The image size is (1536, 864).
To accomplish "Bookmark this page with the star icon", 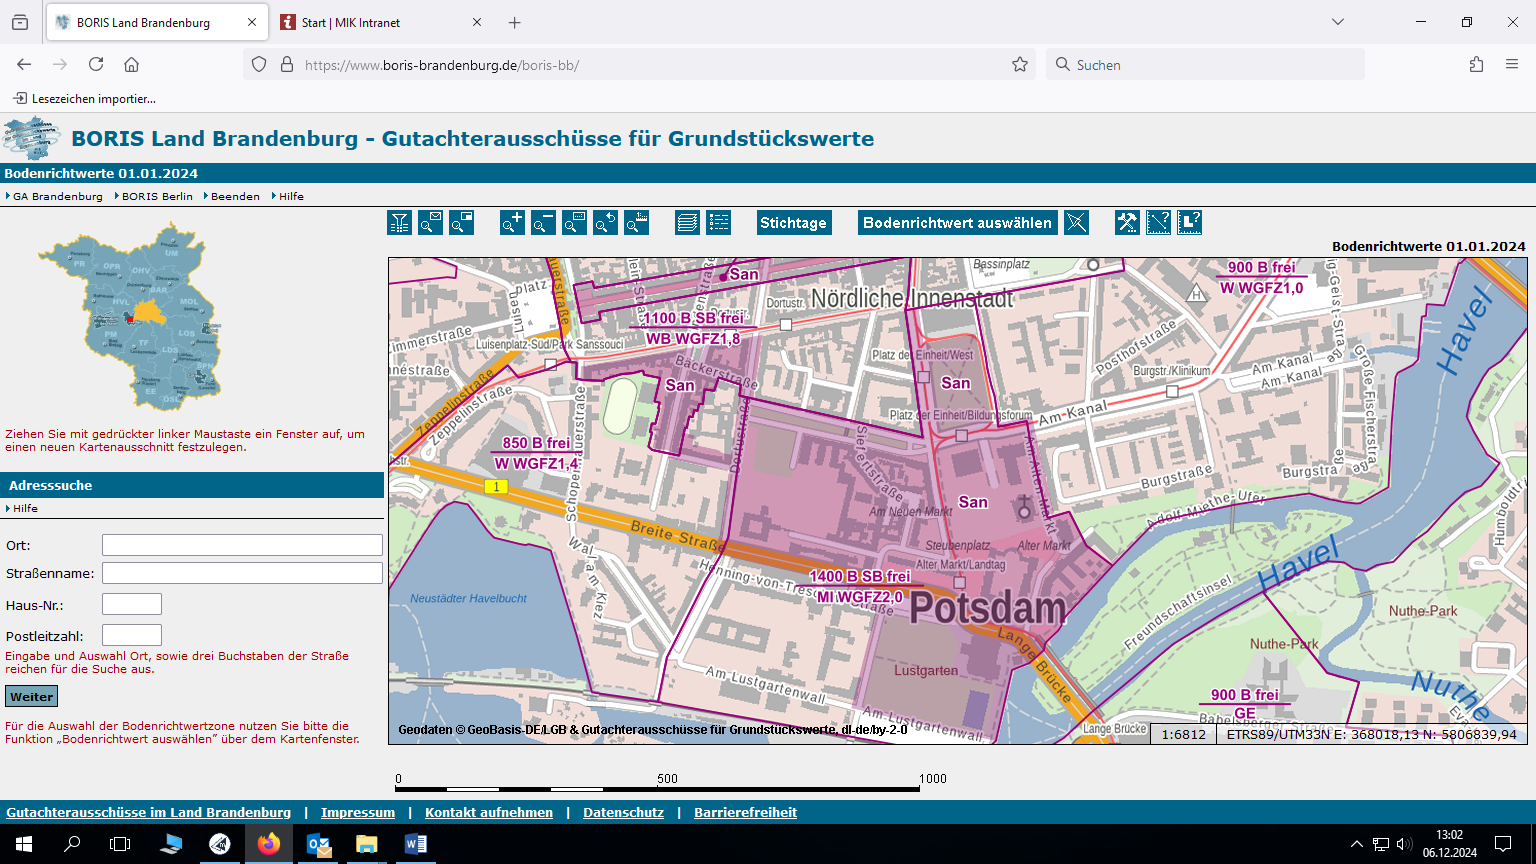I will pos(1020,64).
